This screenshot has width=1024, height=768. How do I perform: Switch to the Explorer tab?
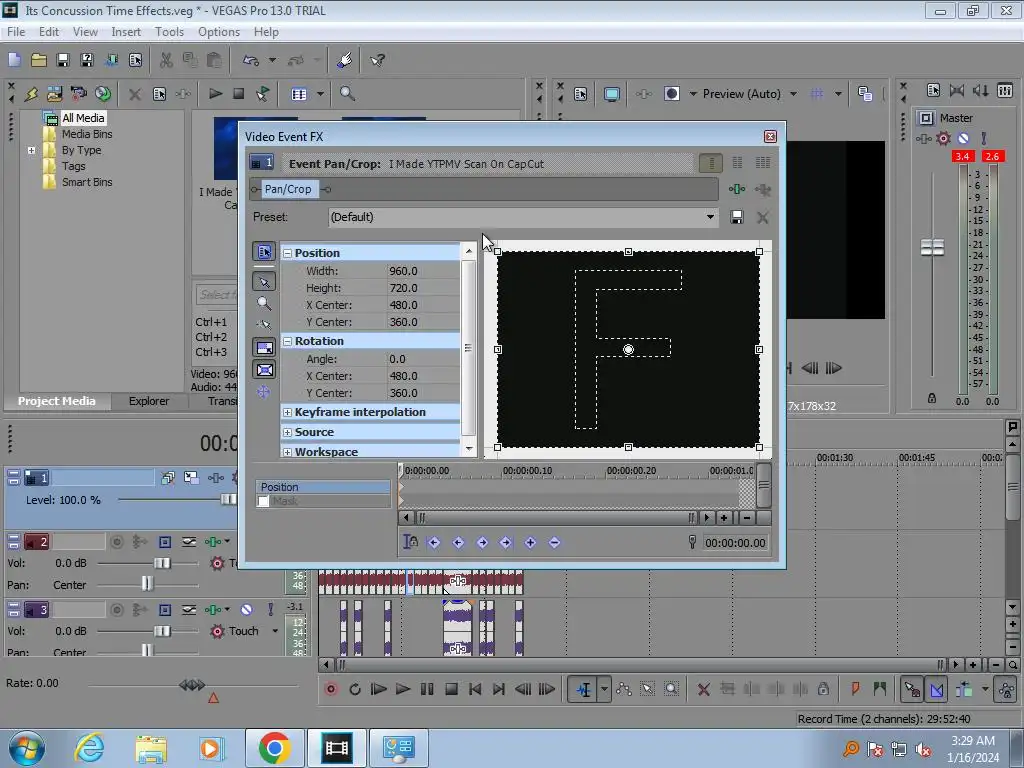point(148,401)
